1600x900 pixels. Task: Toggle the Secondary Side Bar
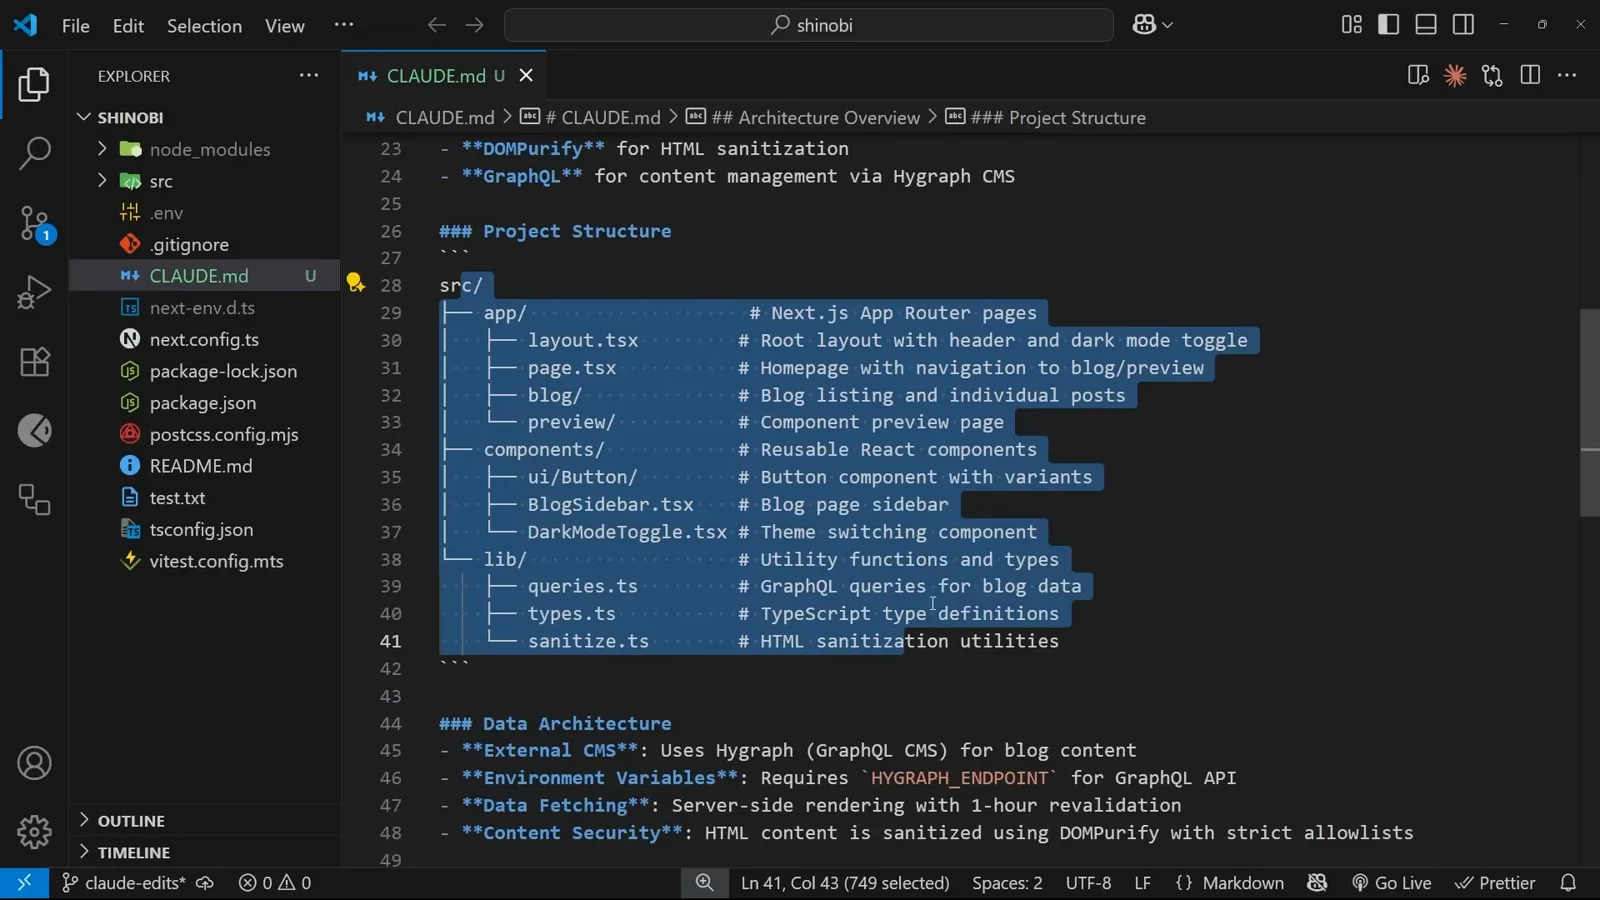[1463, 25]
